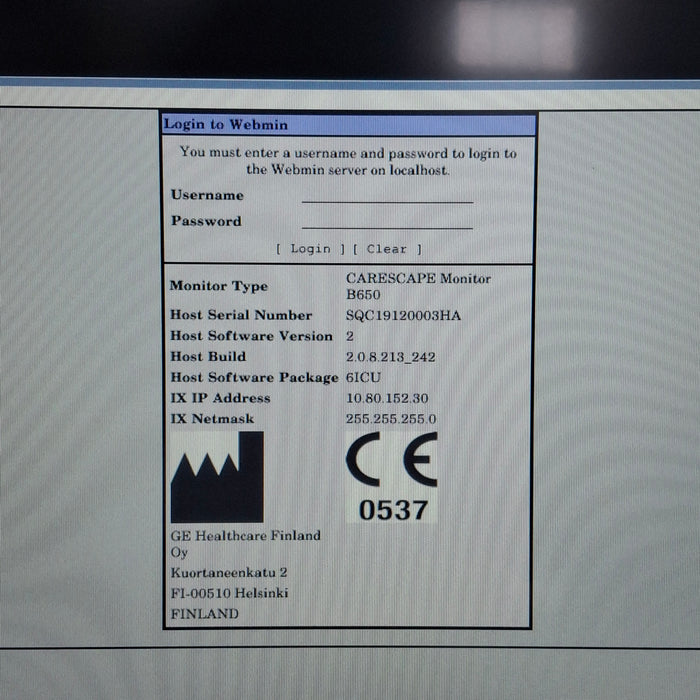Click the 'Username' label

coord(207,195)
